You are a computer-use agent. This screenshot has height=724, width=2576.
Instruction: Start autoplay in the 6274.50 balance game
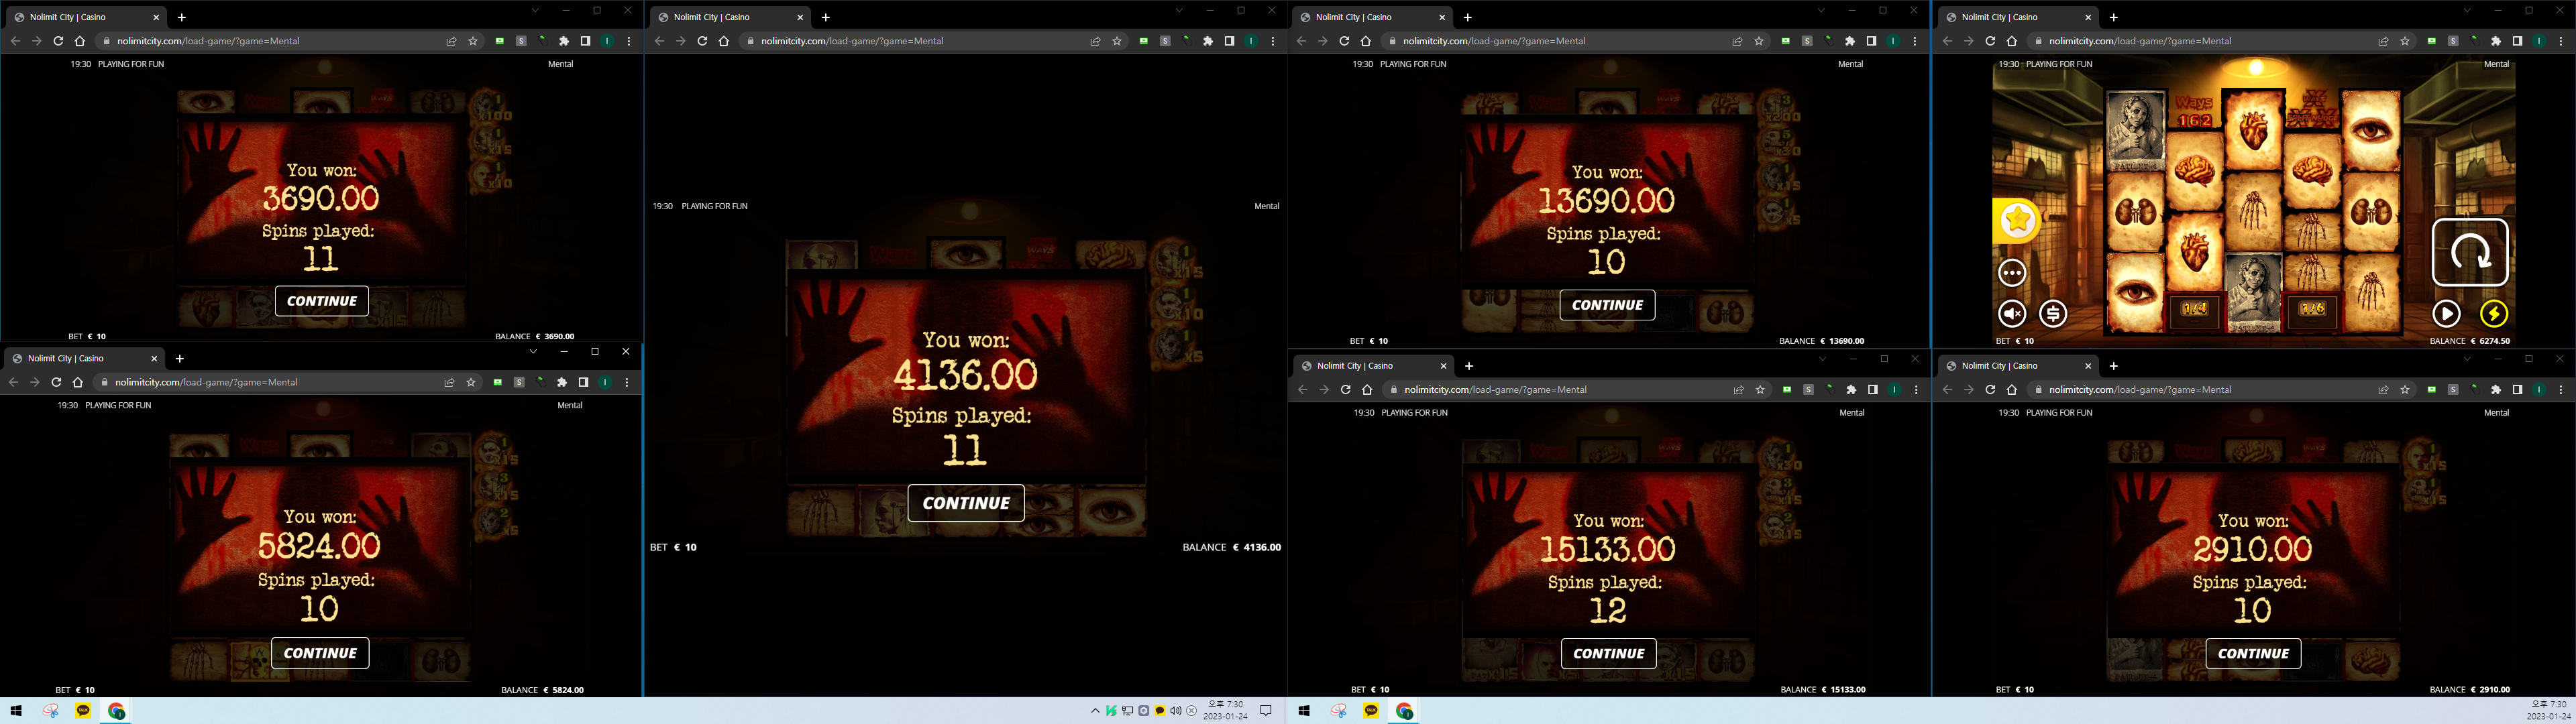[2446, 314]
